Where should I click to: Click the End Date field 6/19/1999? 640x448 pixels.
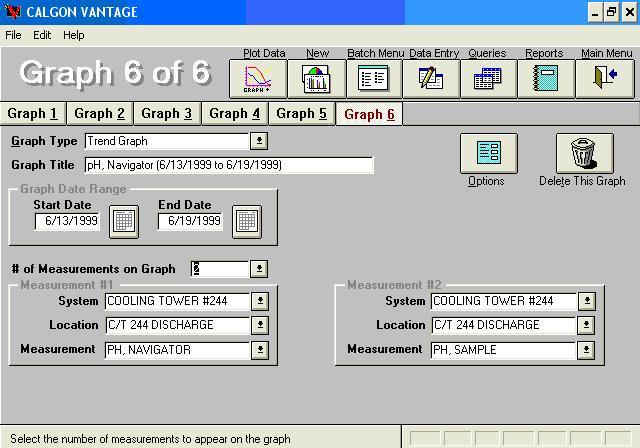click(x=190, y=222)
